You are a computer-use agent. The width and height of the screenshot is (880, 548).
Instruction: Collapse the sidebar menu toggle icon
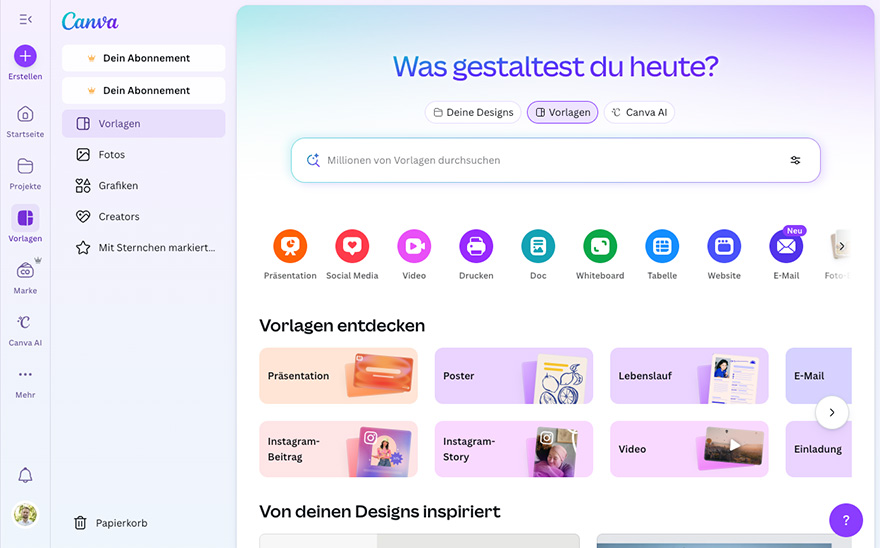click(x=25, y=20)
